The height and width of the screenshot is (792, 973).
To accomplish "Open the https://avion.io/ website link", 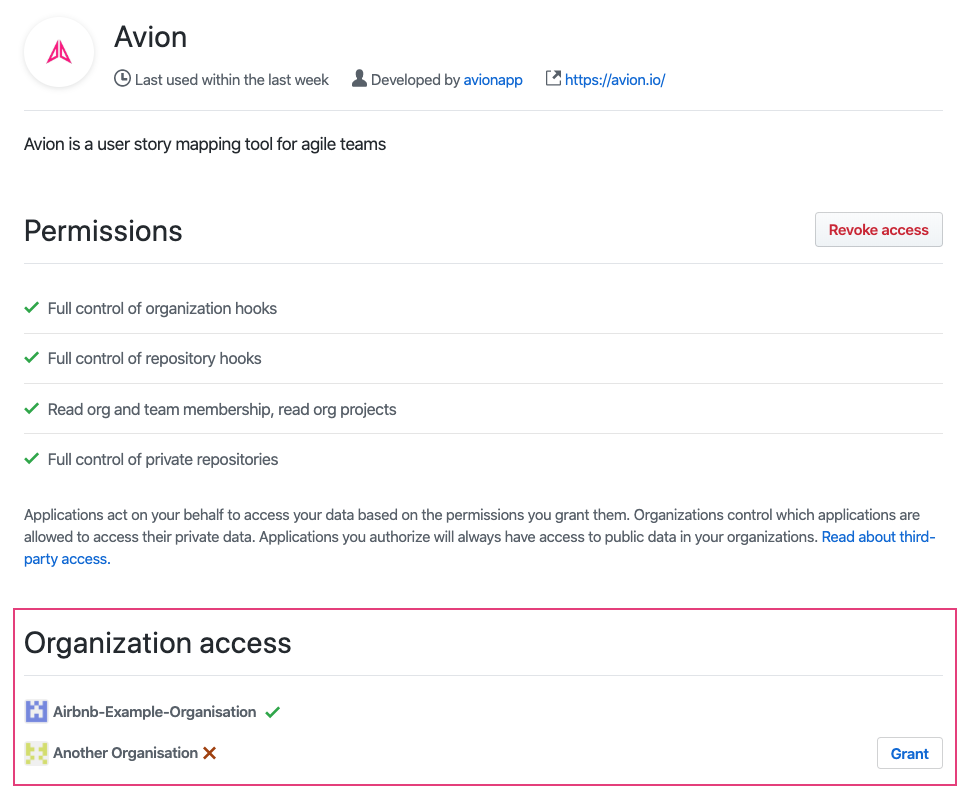I will pyautogui.click(x=615, y=79).
